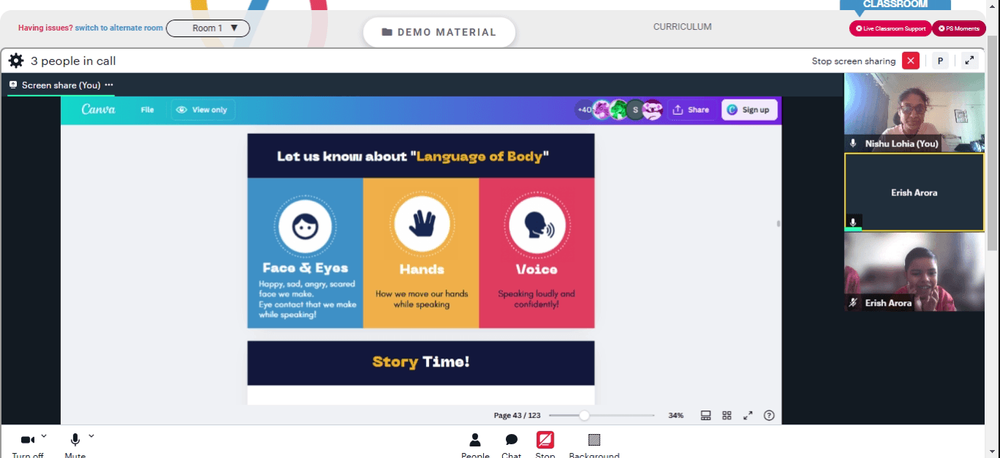Select the Face & Eyes icon on slide

[305, 225]
